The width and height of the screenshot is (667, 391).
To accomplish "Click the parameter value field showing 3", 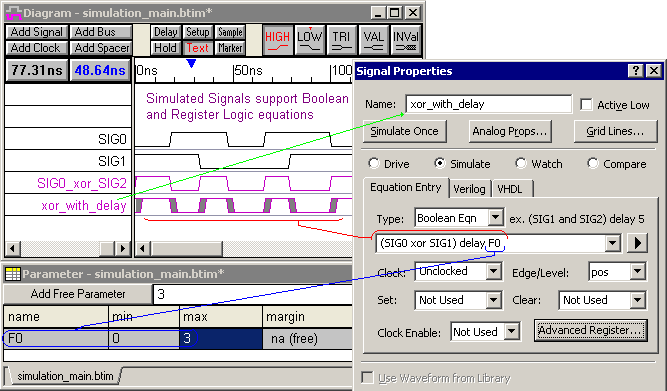I will 253,294.
